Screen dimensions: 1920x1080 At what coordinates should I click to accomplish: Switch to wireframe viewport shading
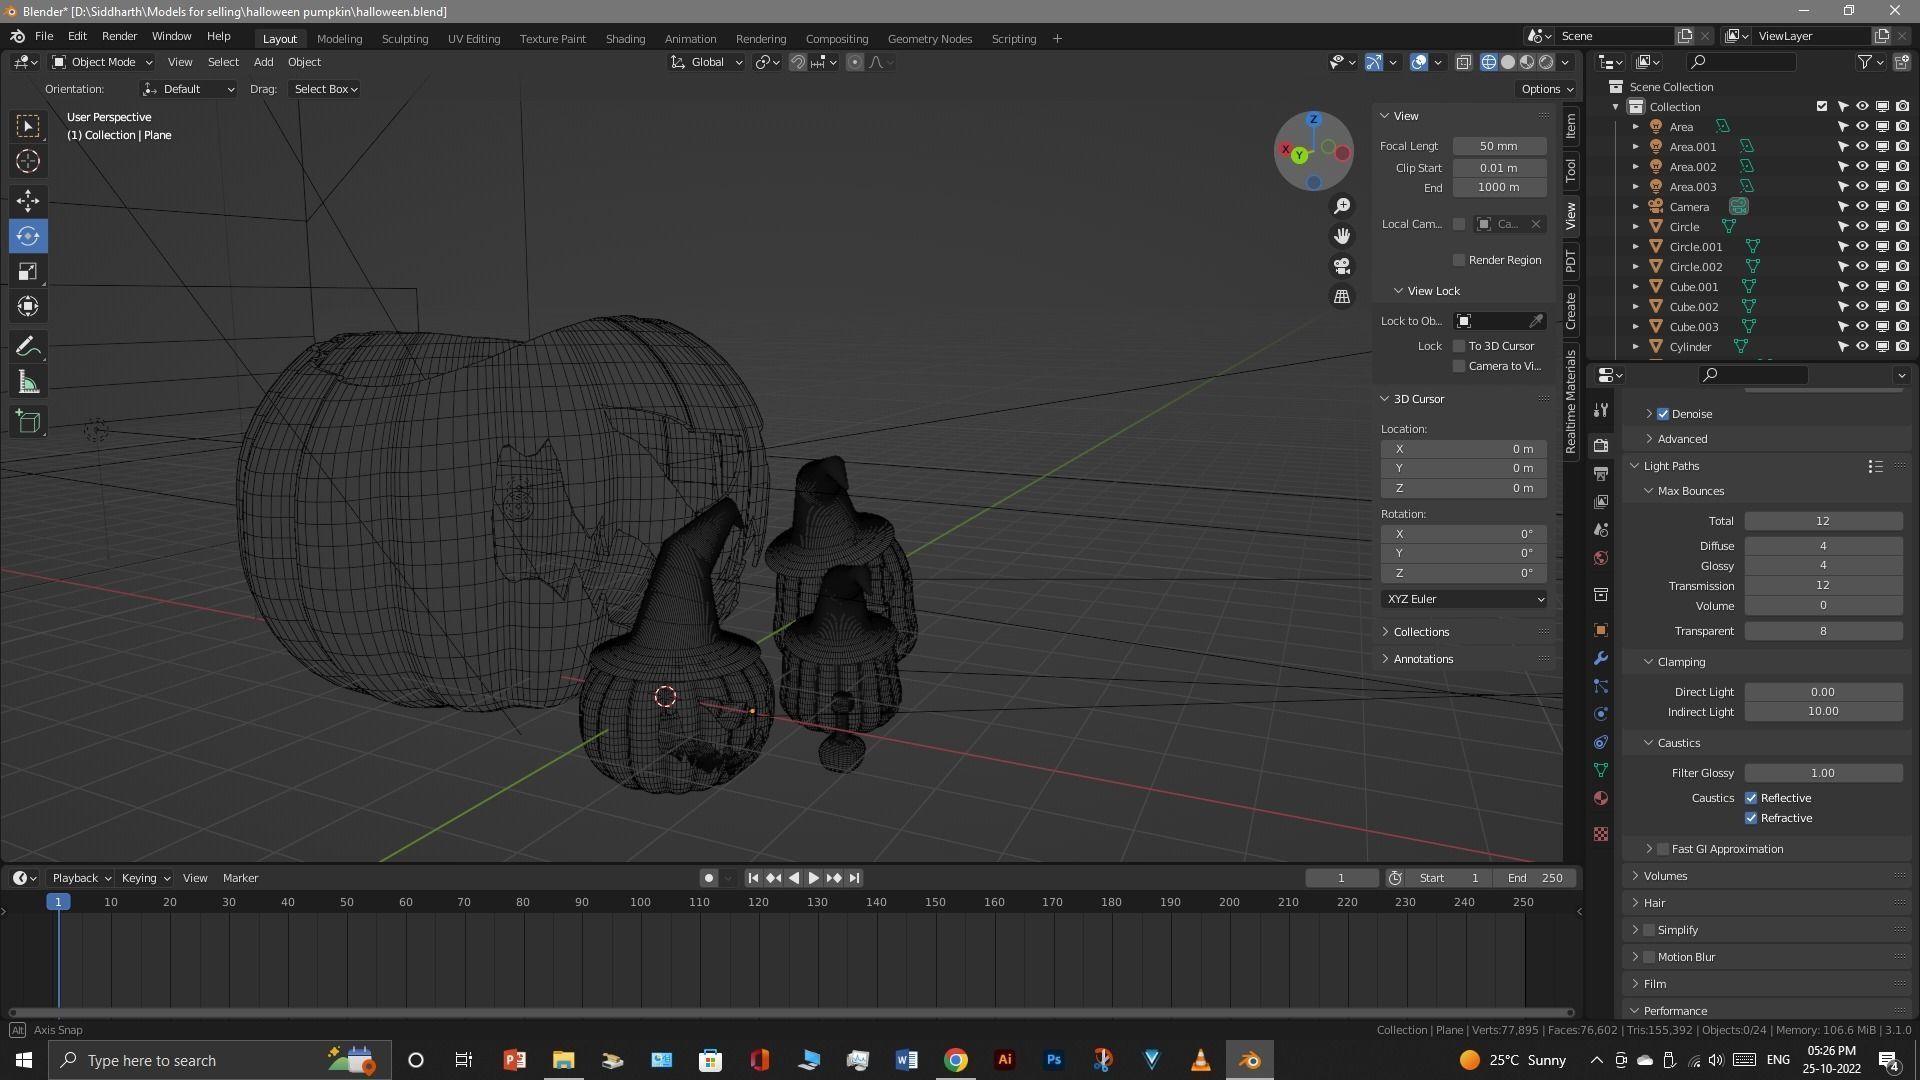click(1489, 62)
